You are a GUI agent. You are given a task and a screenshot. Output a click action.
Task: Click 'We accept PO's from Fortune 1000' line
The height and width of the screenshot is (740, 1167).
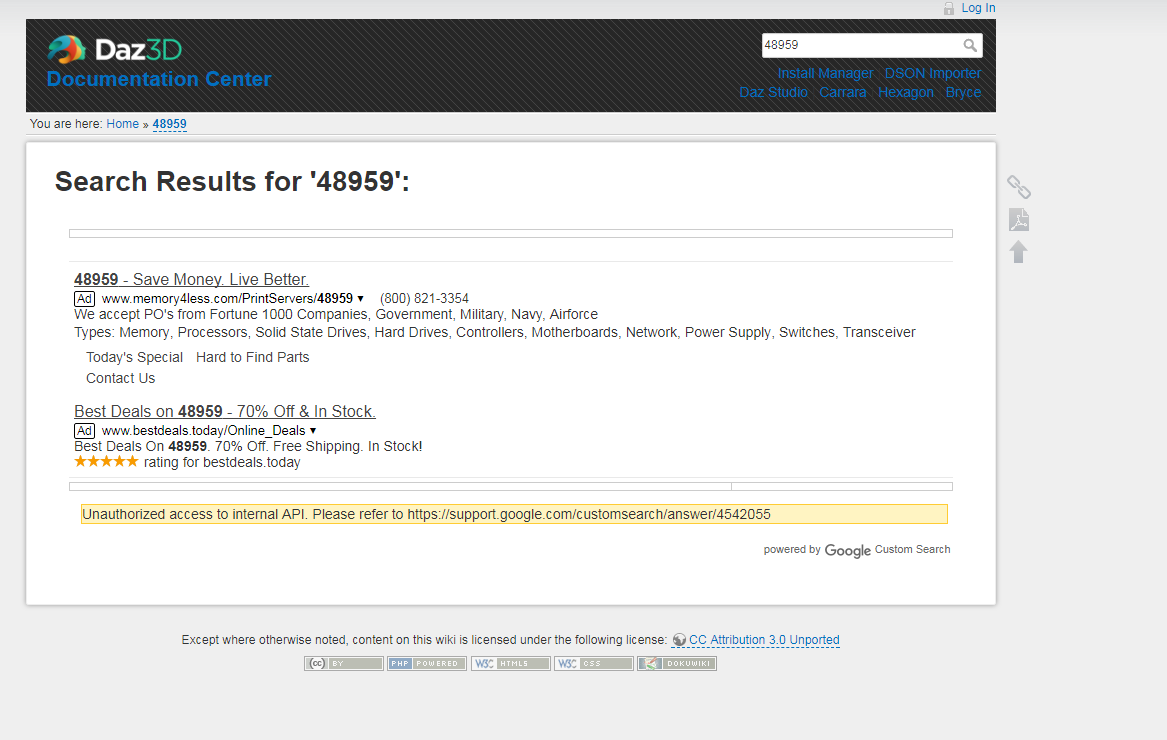(x=336, y=314)
